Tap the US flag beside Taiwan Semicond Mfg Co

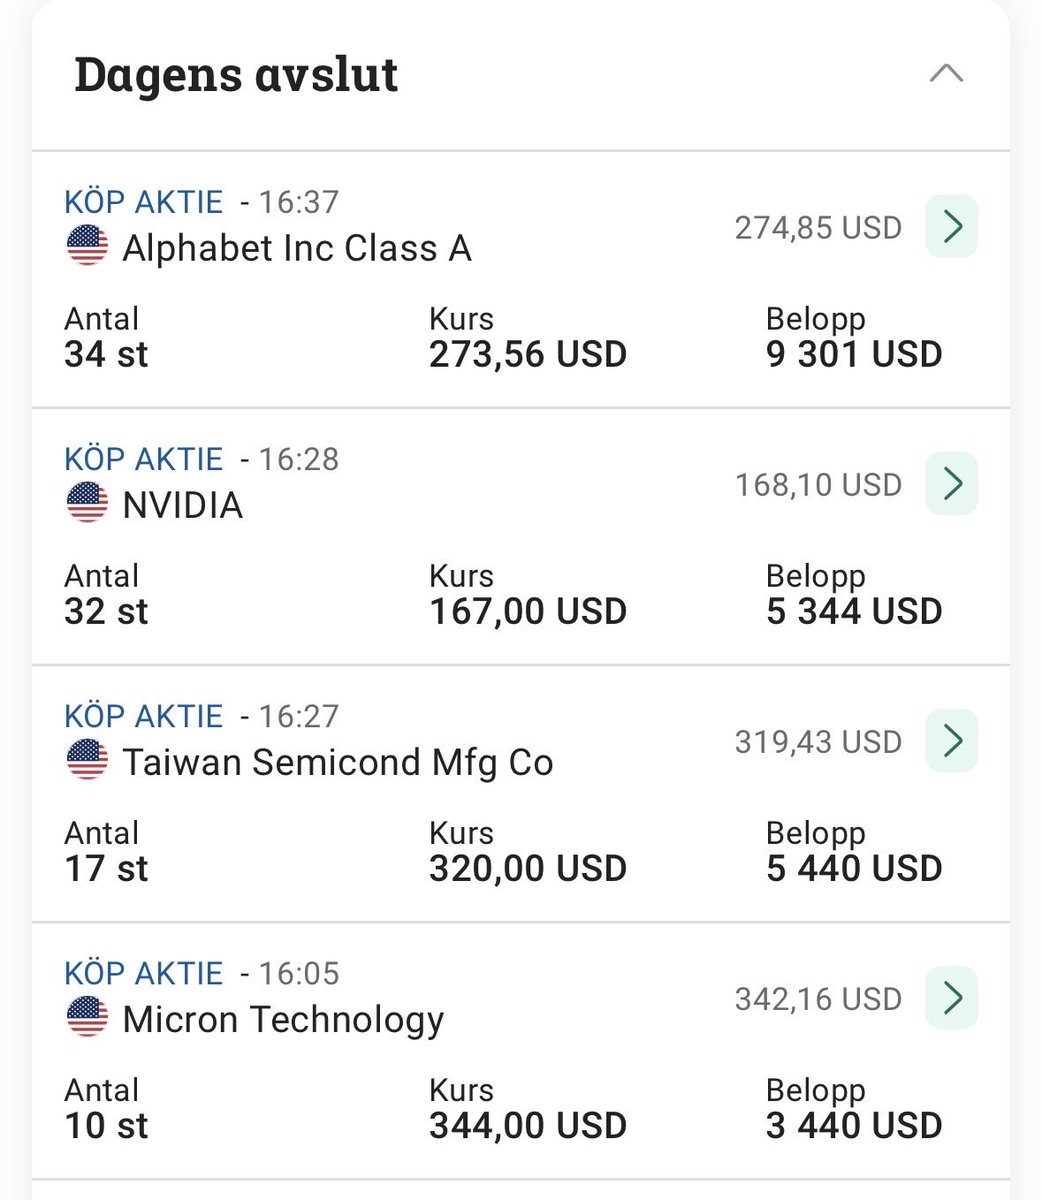click(87, 760)
